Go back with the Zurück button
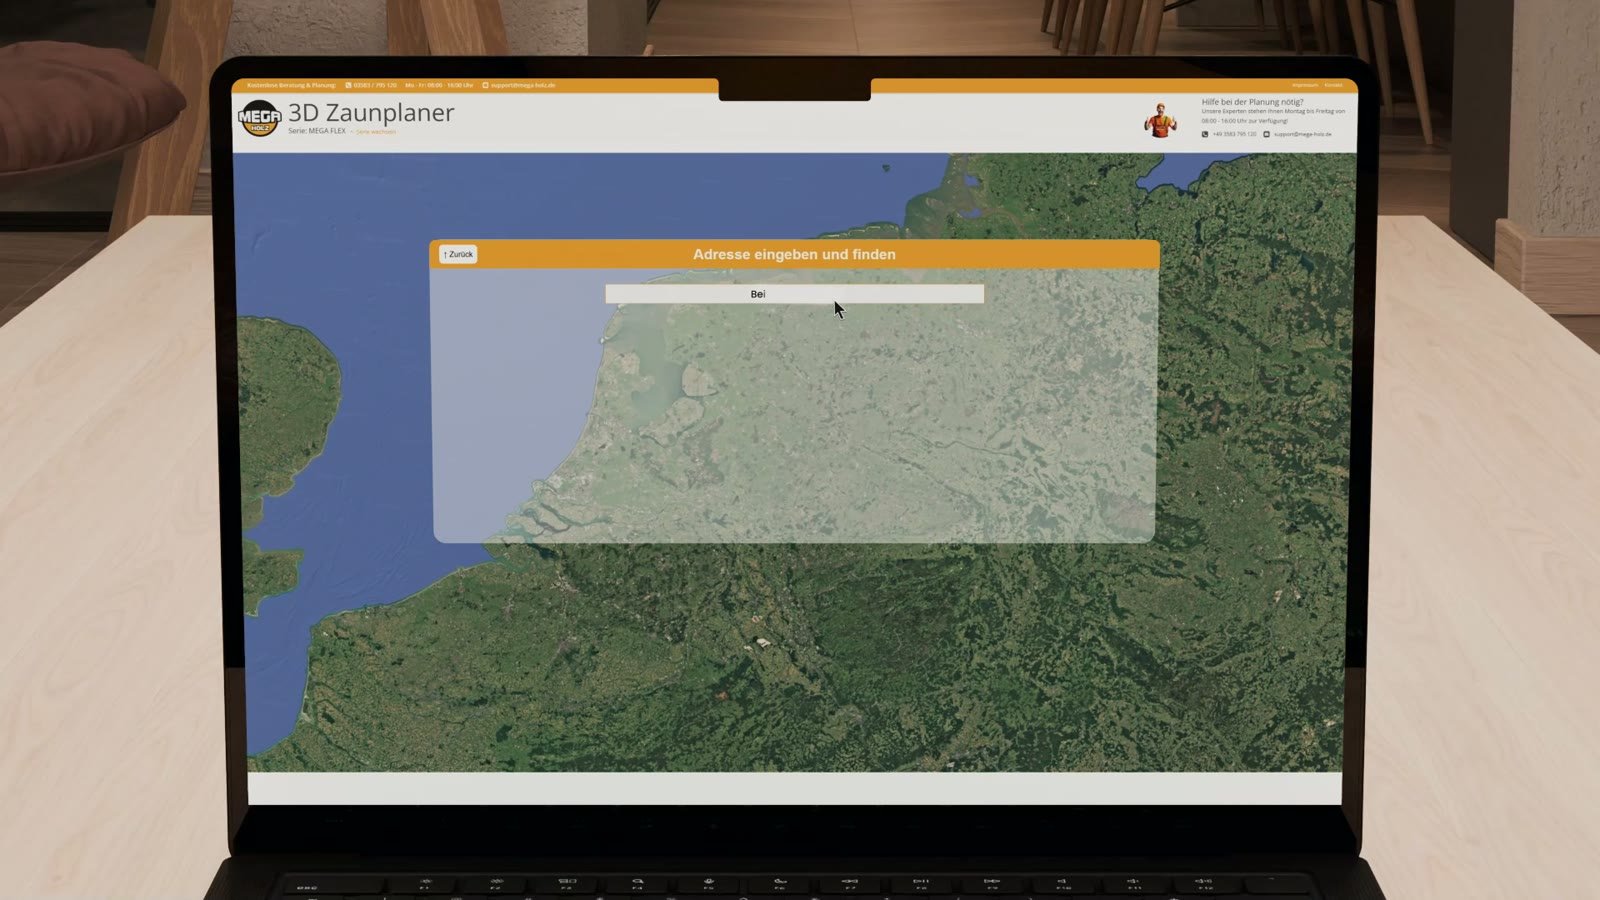1600x900 pixels. click(458, 254)
